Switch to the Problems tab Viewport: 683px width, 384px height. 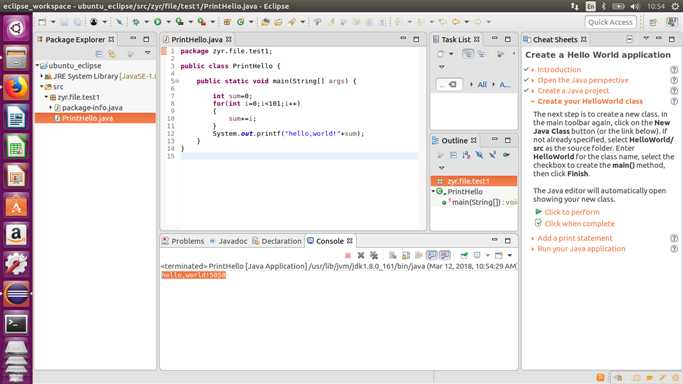coord(183,241)
